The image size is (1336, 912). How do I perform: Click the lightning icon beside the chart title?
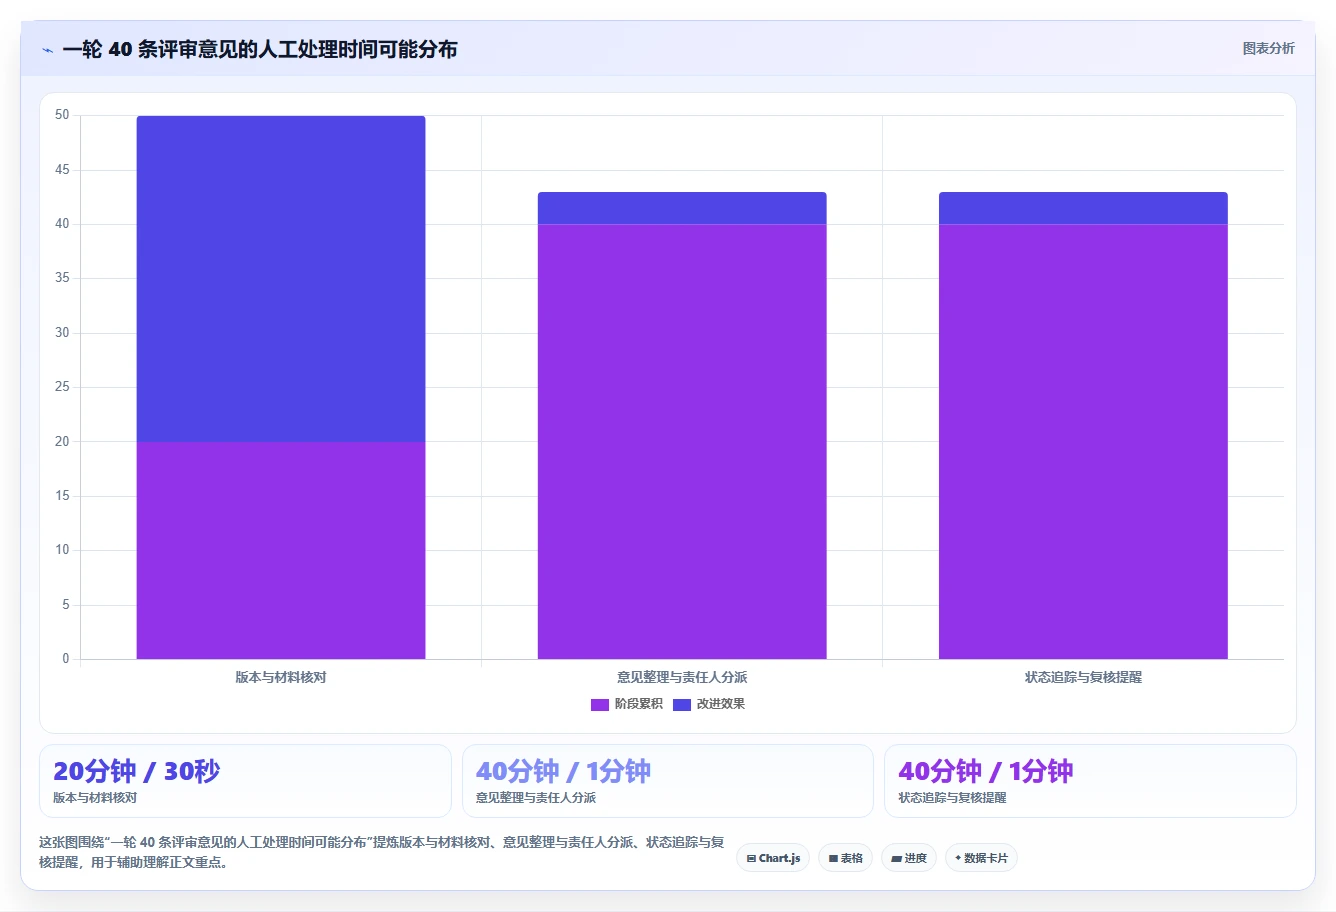47,50
